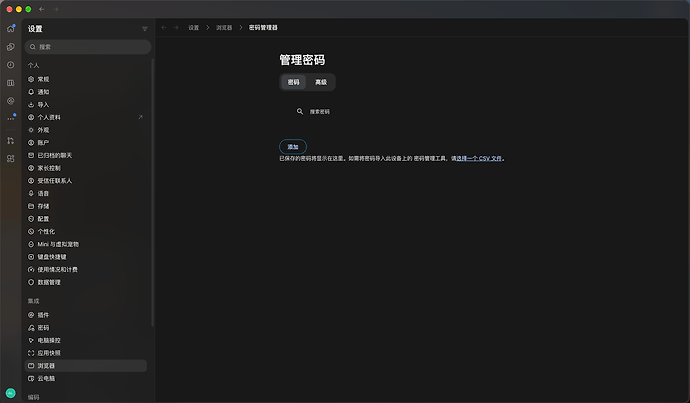Open 通知 settings in sidebar
This screenshot has width=690, height=403.
(x=86, y=92)
